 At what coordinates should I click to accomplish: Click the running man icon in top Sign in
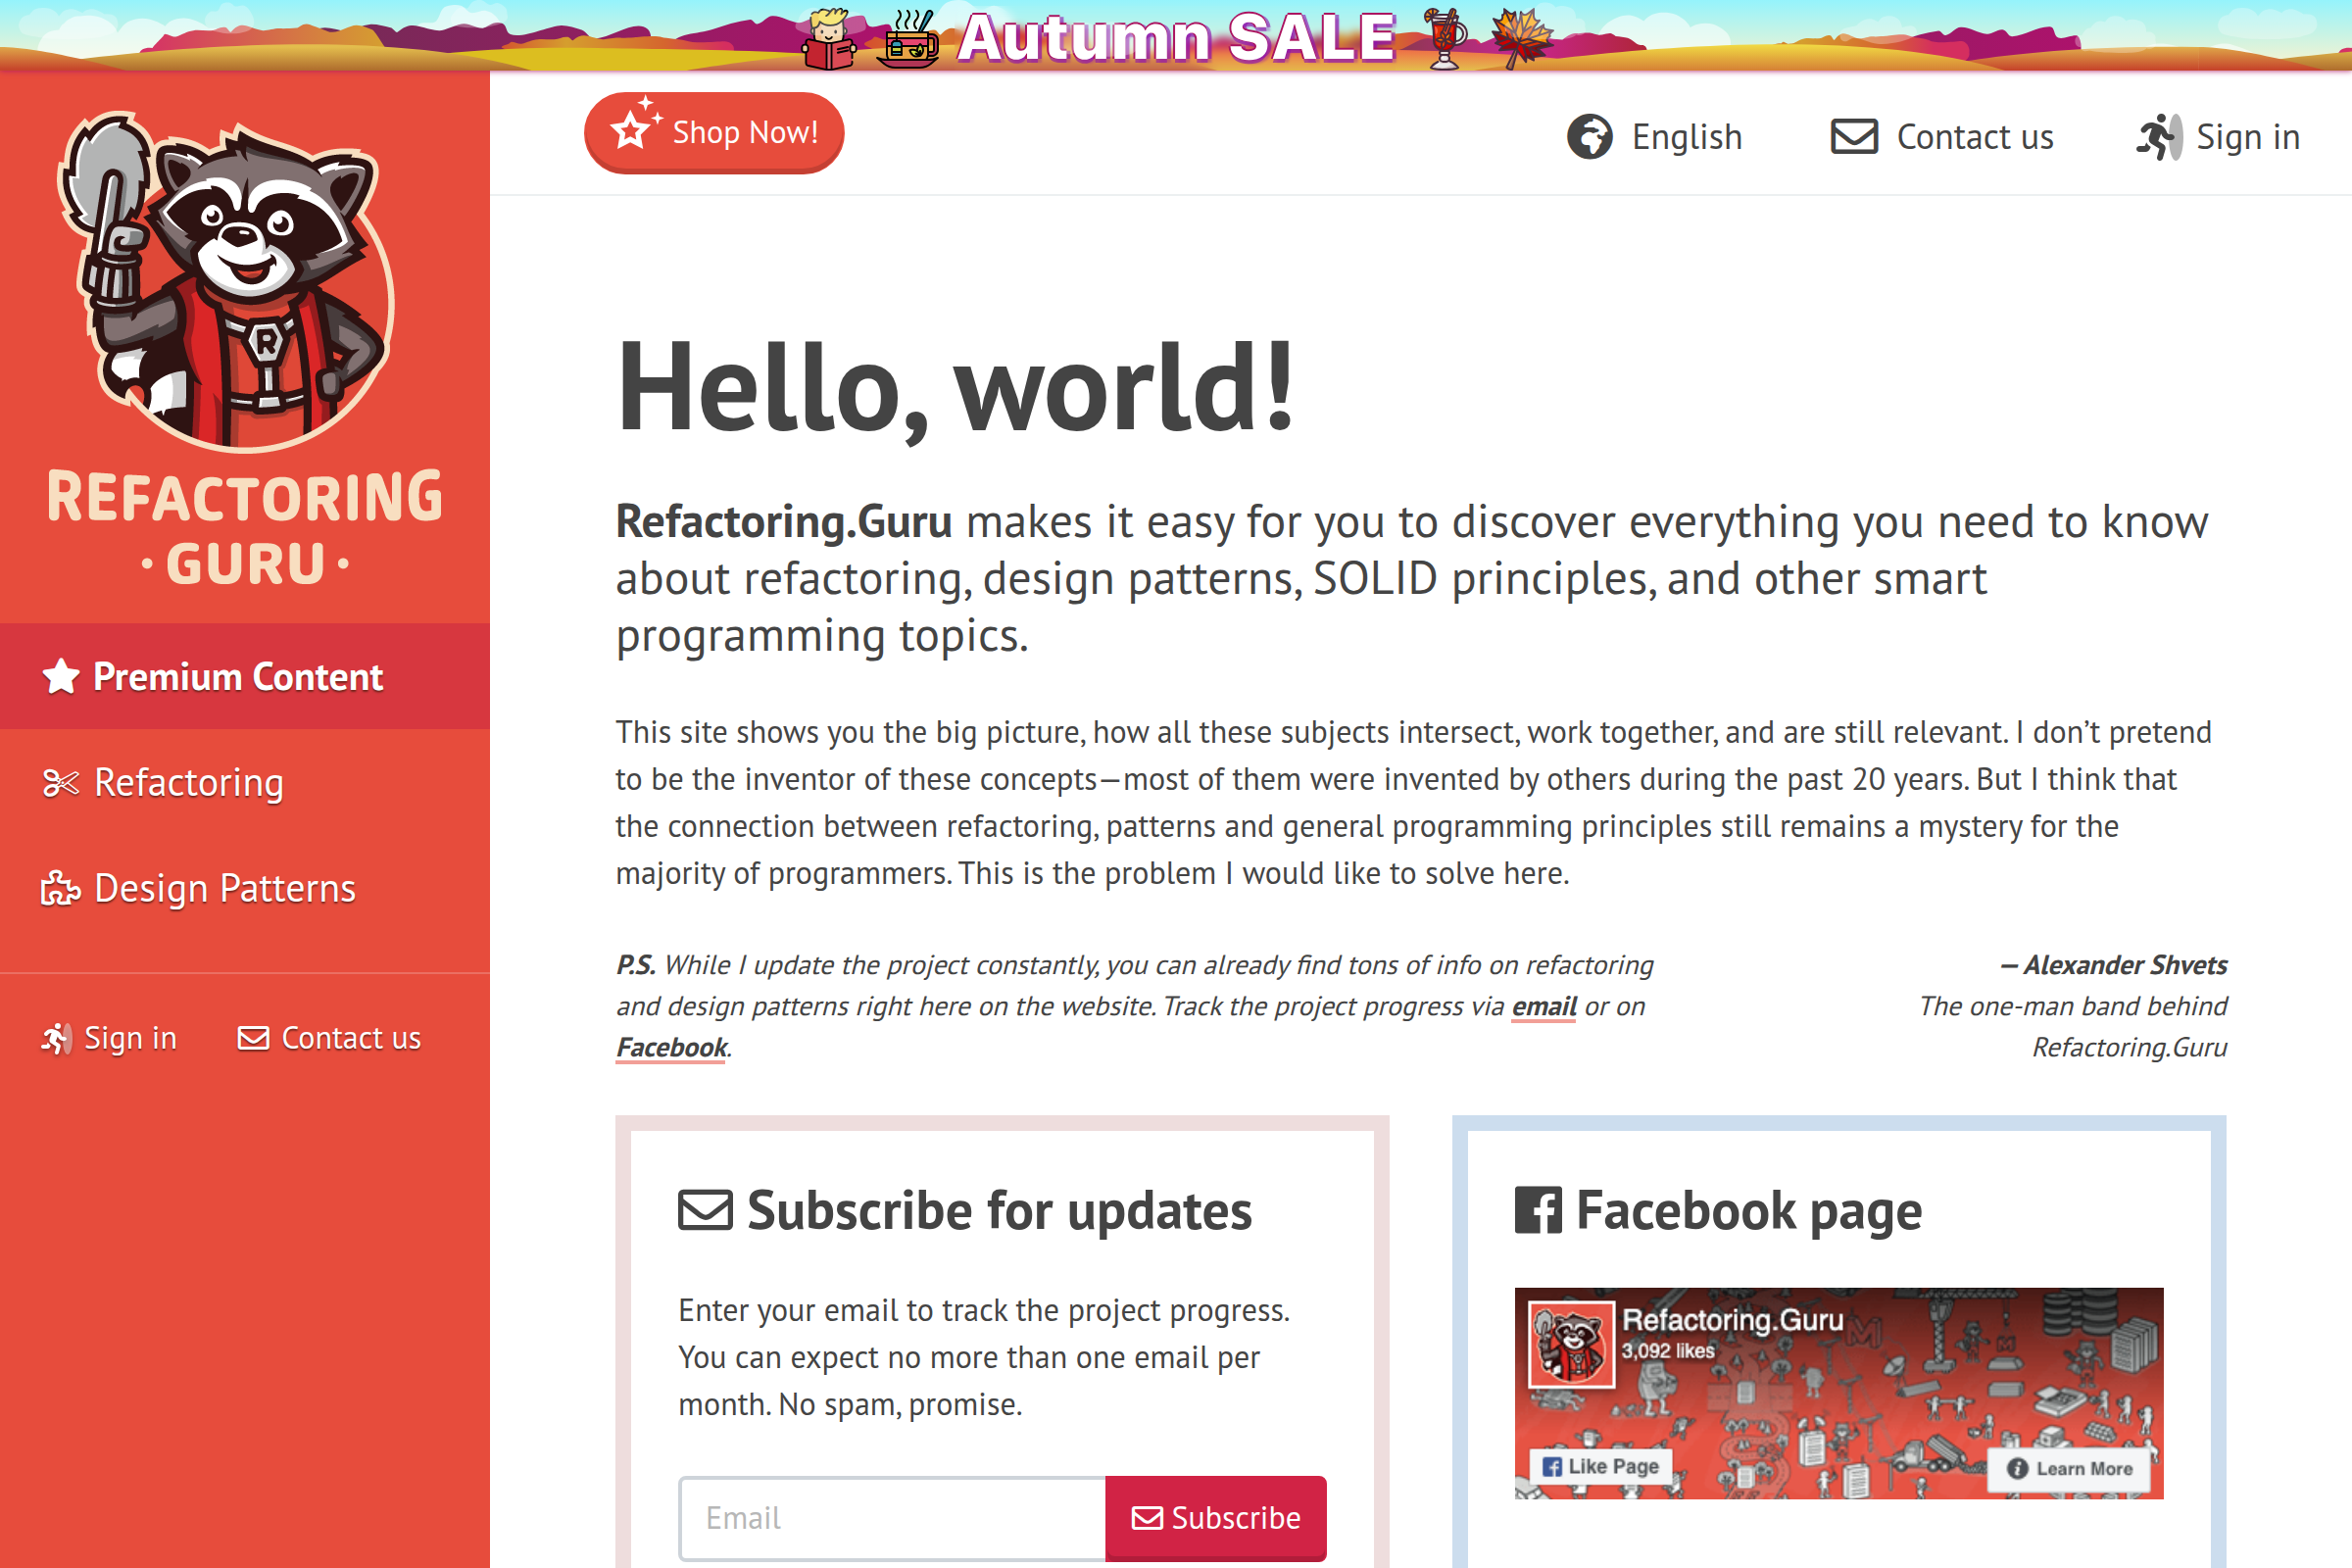(2158, 137)
